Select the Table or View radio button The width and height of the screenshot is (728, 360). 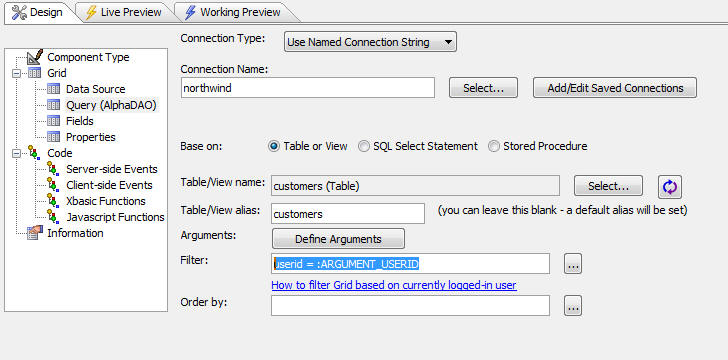(x=274, y=146)
